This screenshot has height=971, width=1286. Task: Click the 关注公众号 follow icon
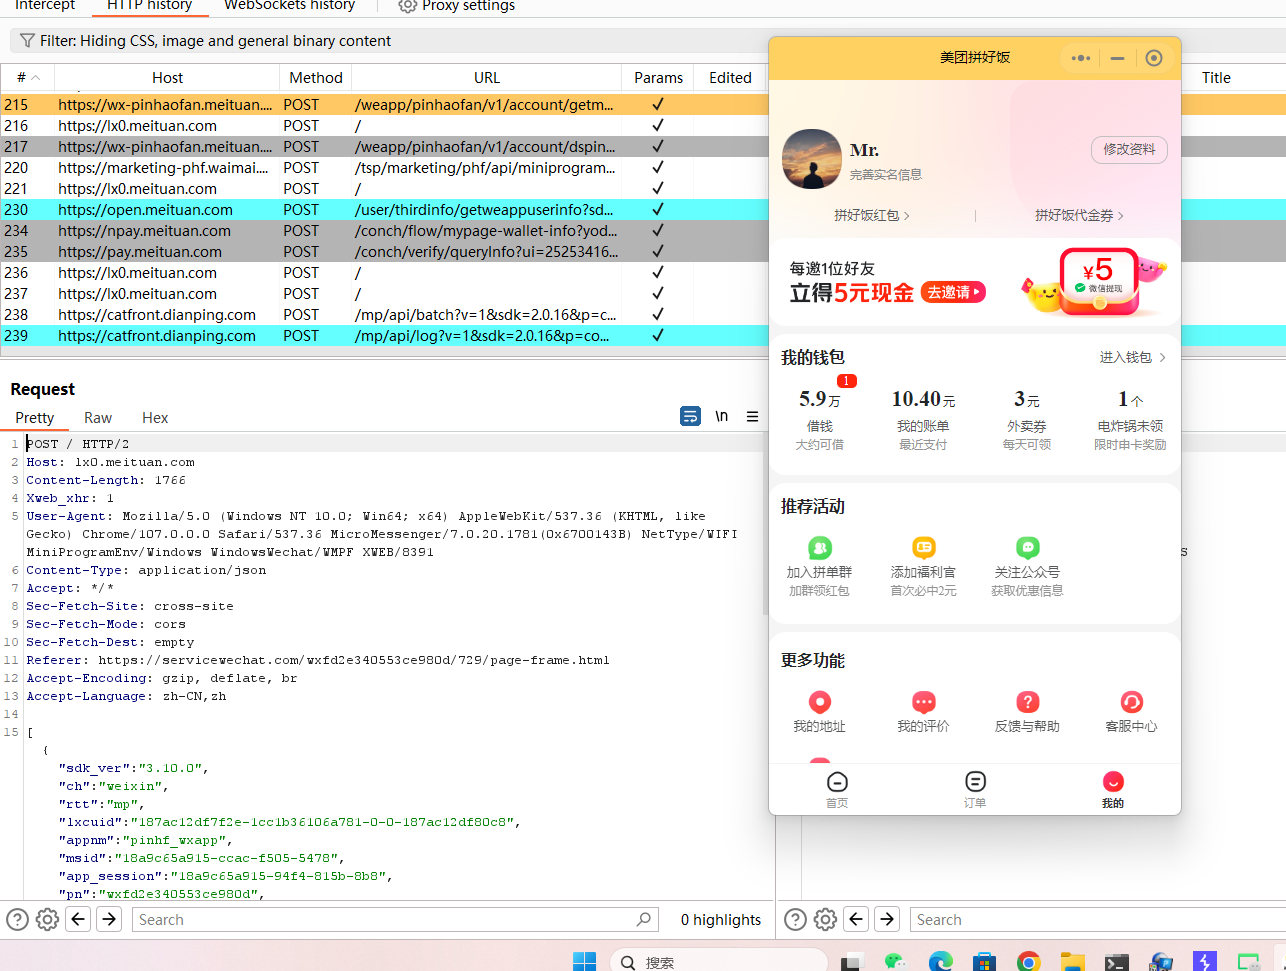click(x=1027, y=548)
